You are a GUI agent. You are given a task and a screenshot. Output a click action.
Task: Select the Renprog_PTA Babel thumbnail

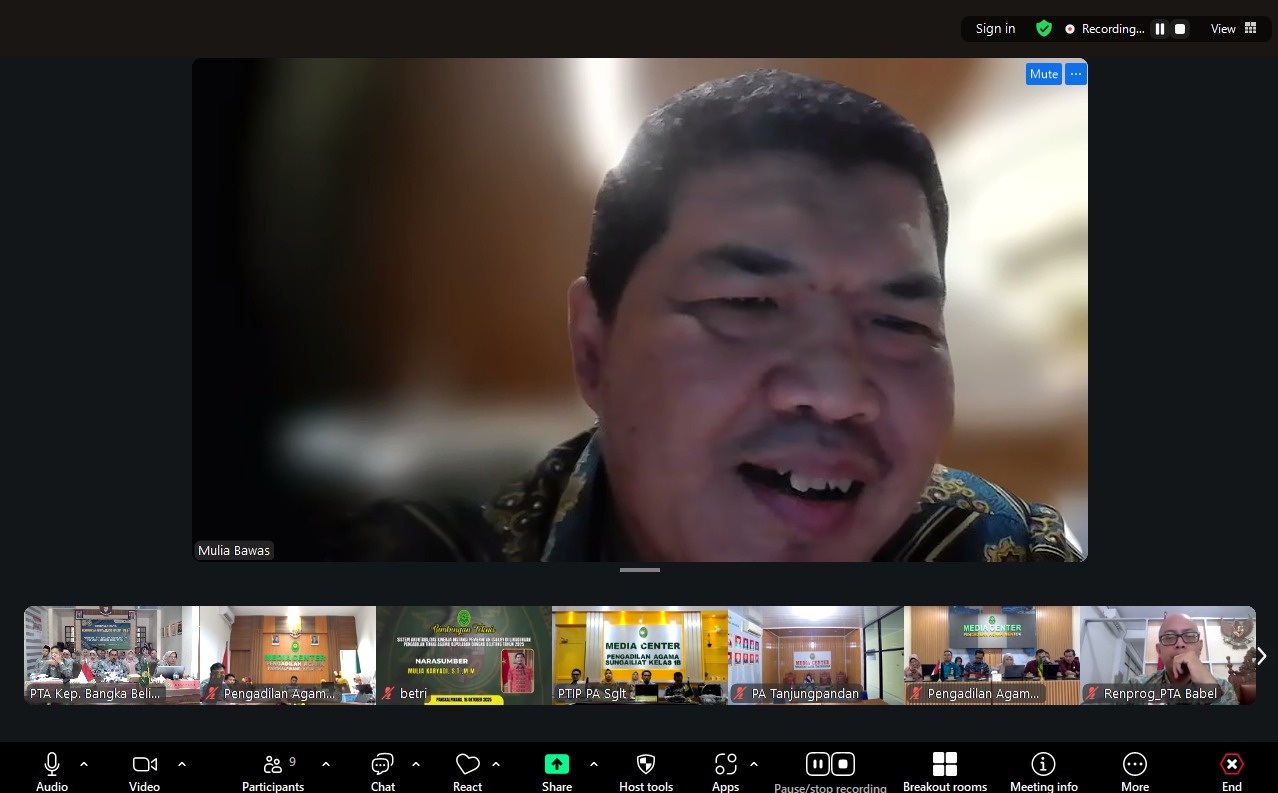pos(1168,655)
